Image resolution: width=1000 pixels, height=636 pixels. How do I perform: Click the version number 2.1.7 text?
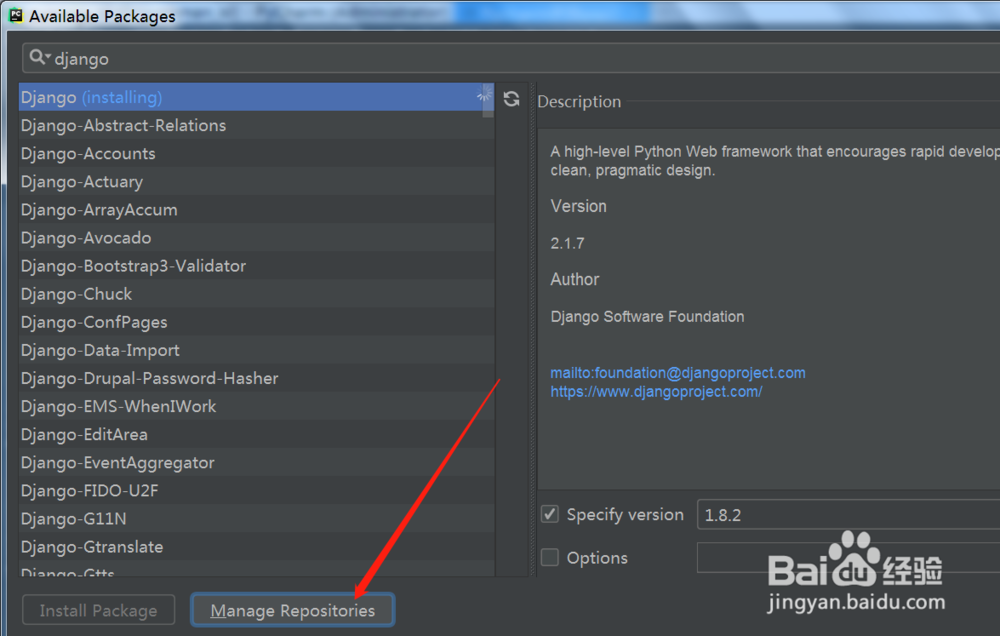tap(568, 243)
